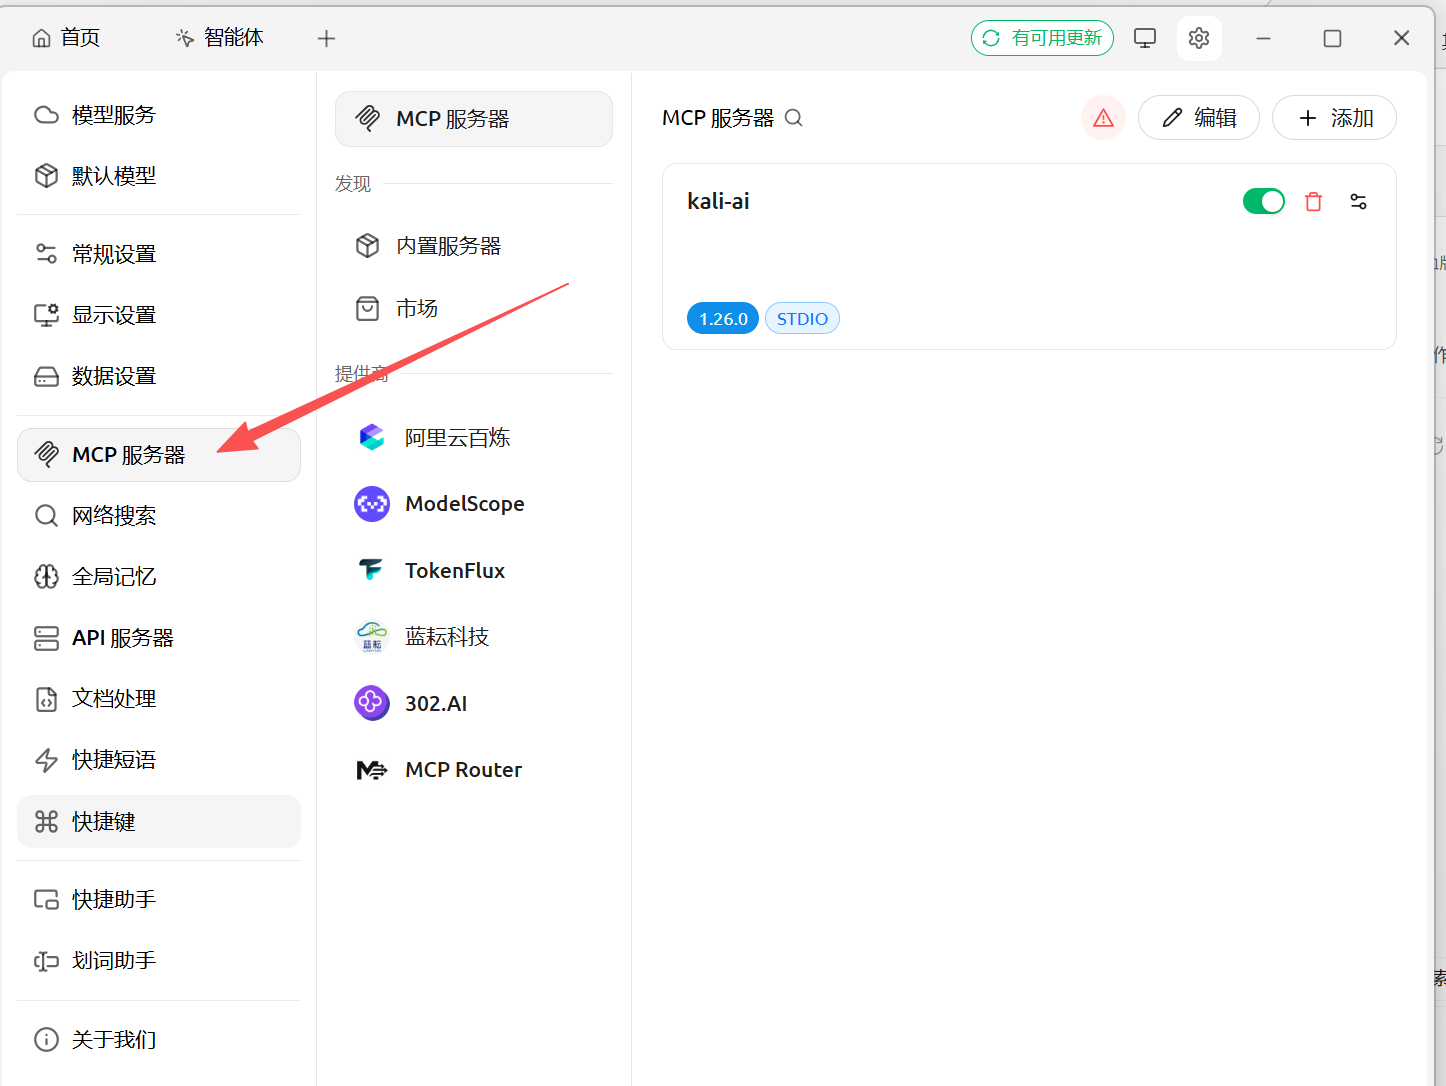Select MCP 服务器 in left sidebar
Image resolution: width=1446 pixels, height=1086 pixels.
click(159, 455)
